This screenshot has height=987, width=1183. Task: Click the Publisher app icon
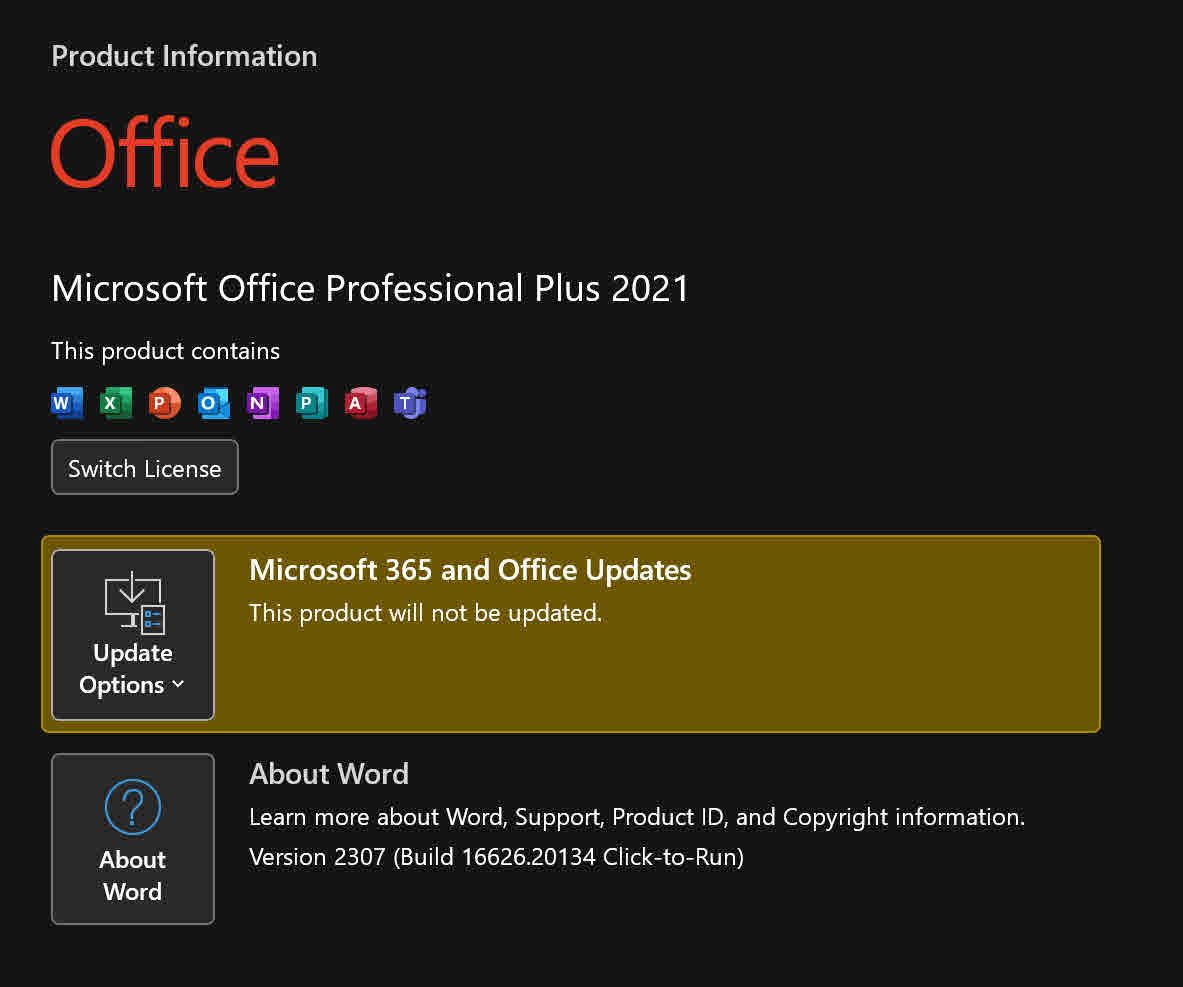[x=312, y=403]
